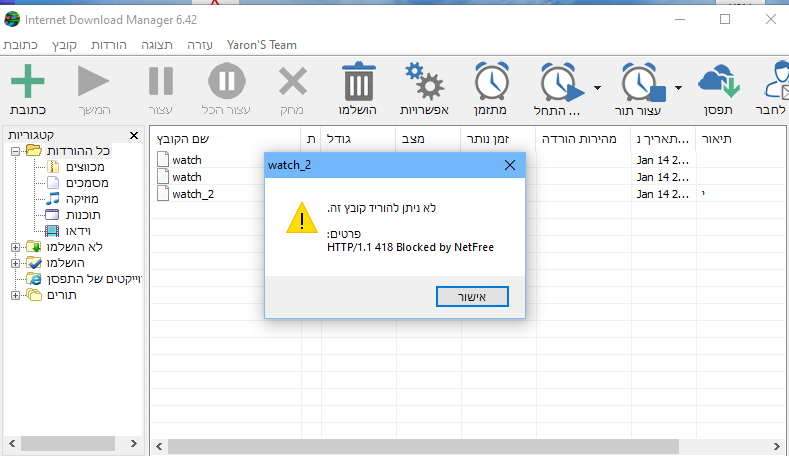Click the Stop Queue clock icon
This screenshot has width=789, height=456.
pos(643,82)
